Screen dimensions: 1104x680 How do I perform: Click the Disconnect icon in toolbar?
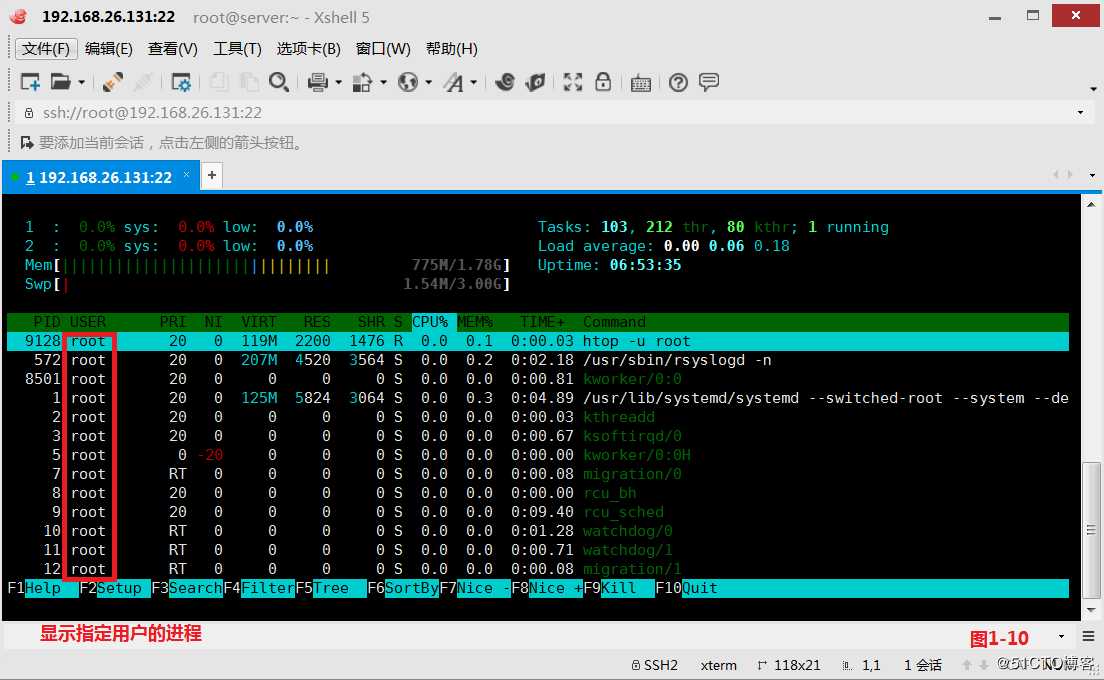[143, 82]
